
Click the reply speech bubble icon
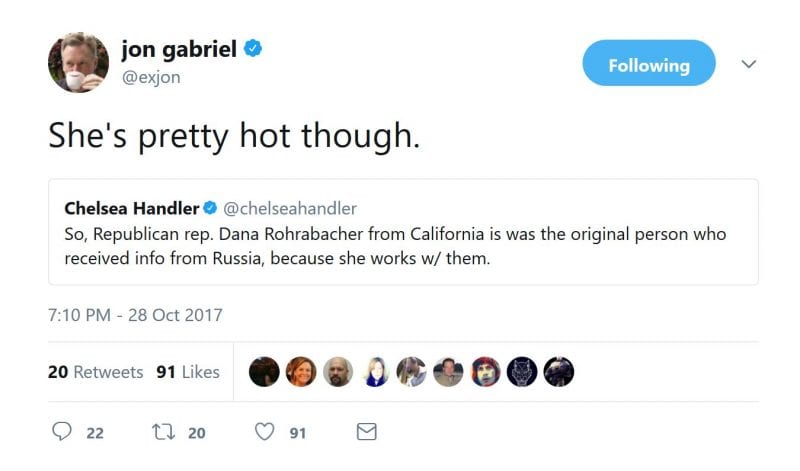click(x=62, y=433)
